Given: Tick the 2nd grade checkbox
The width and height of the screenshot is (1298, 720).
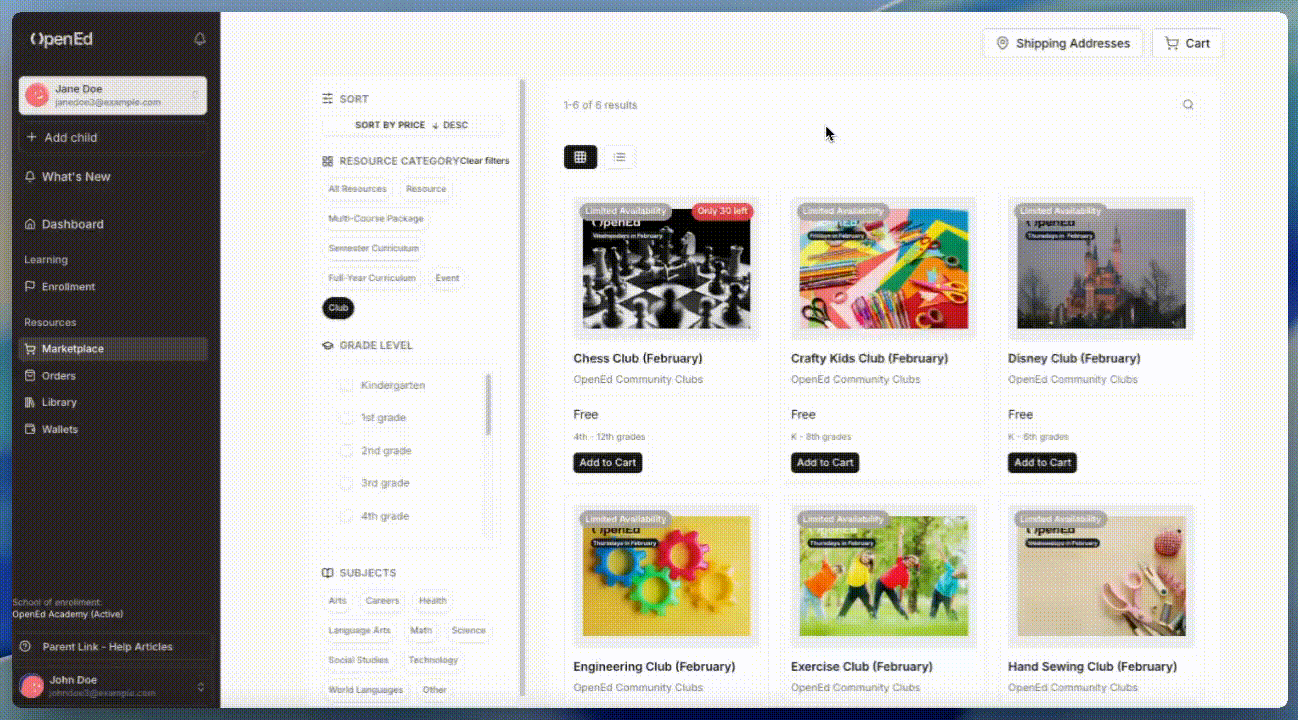Looking at the screenshot, I should tap(346, 451).
